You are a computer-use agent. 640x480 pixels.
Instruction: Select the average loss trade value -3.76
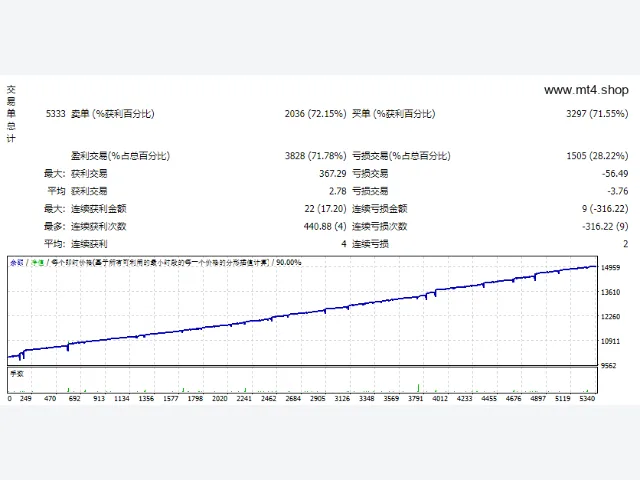point(618,191)
